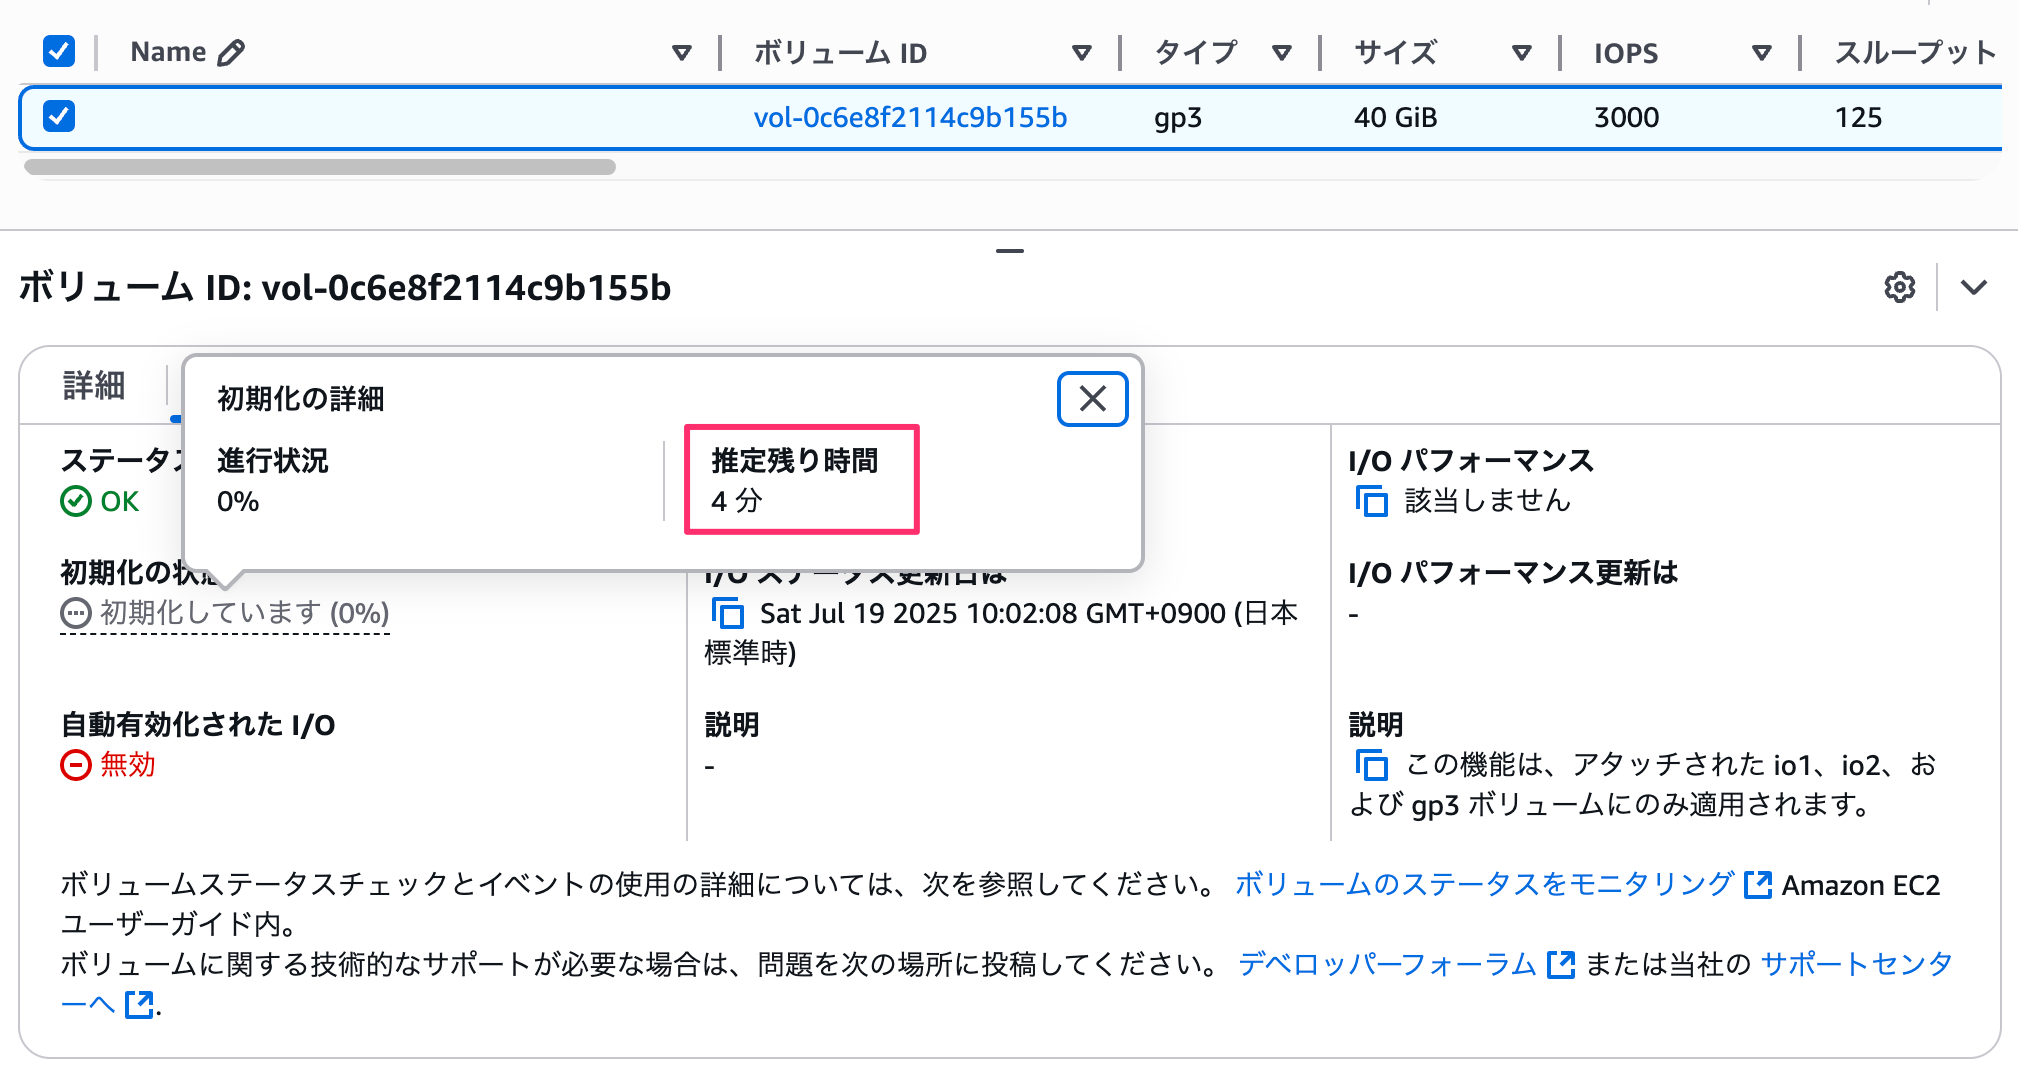2018x1072 pixels.
Task: Open the Name column sort dropdown
Action: (x=682, y=52)
